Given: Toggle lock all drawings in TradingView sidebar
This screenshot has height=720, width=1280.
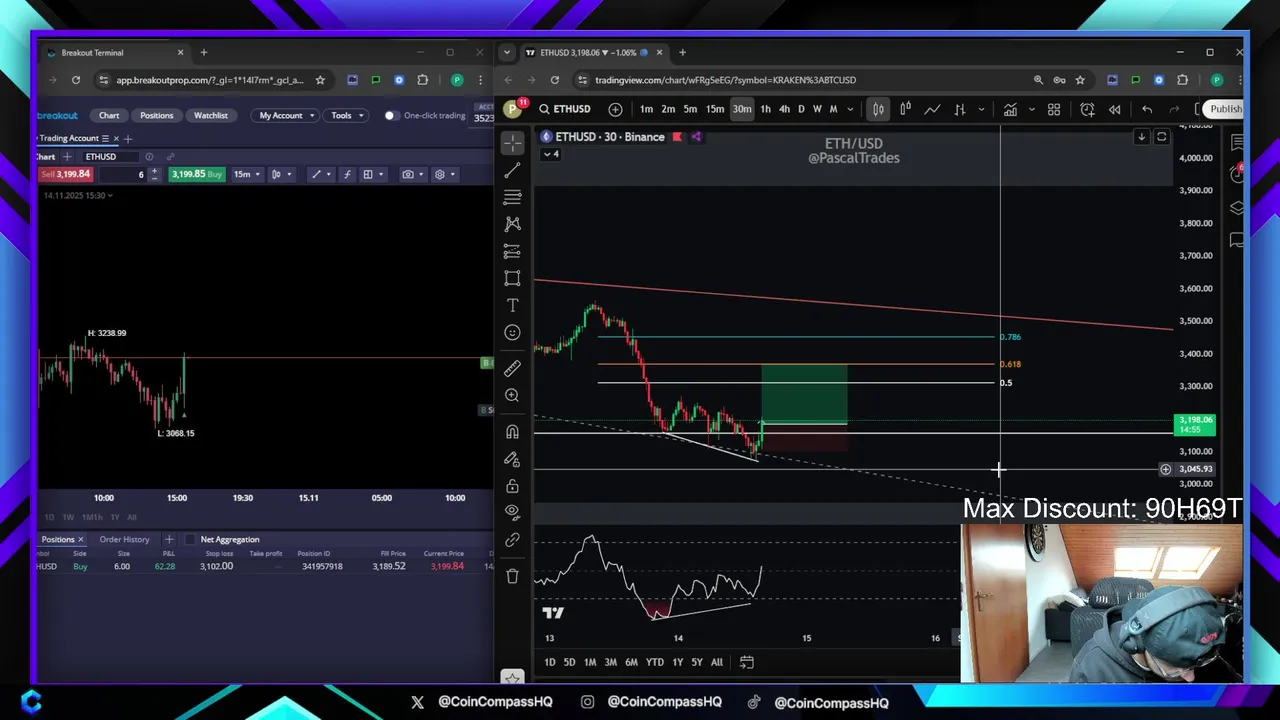Looking at the screenshot, I should (x=512, y=486).
